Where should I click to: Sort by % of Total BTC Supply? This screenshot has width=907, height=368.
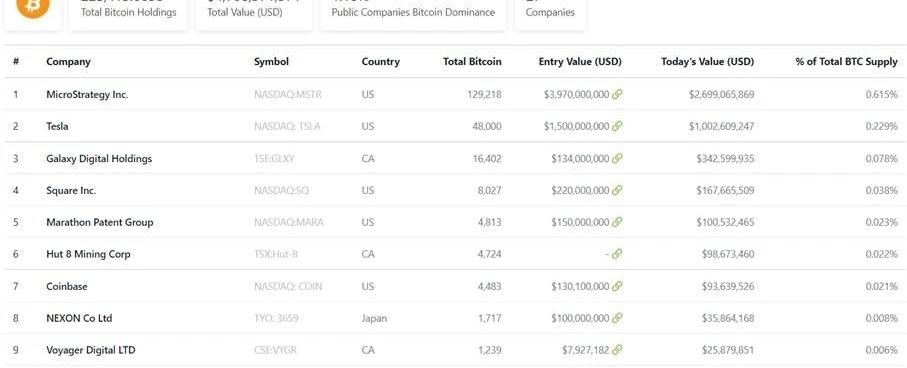[x=846, y=61]
